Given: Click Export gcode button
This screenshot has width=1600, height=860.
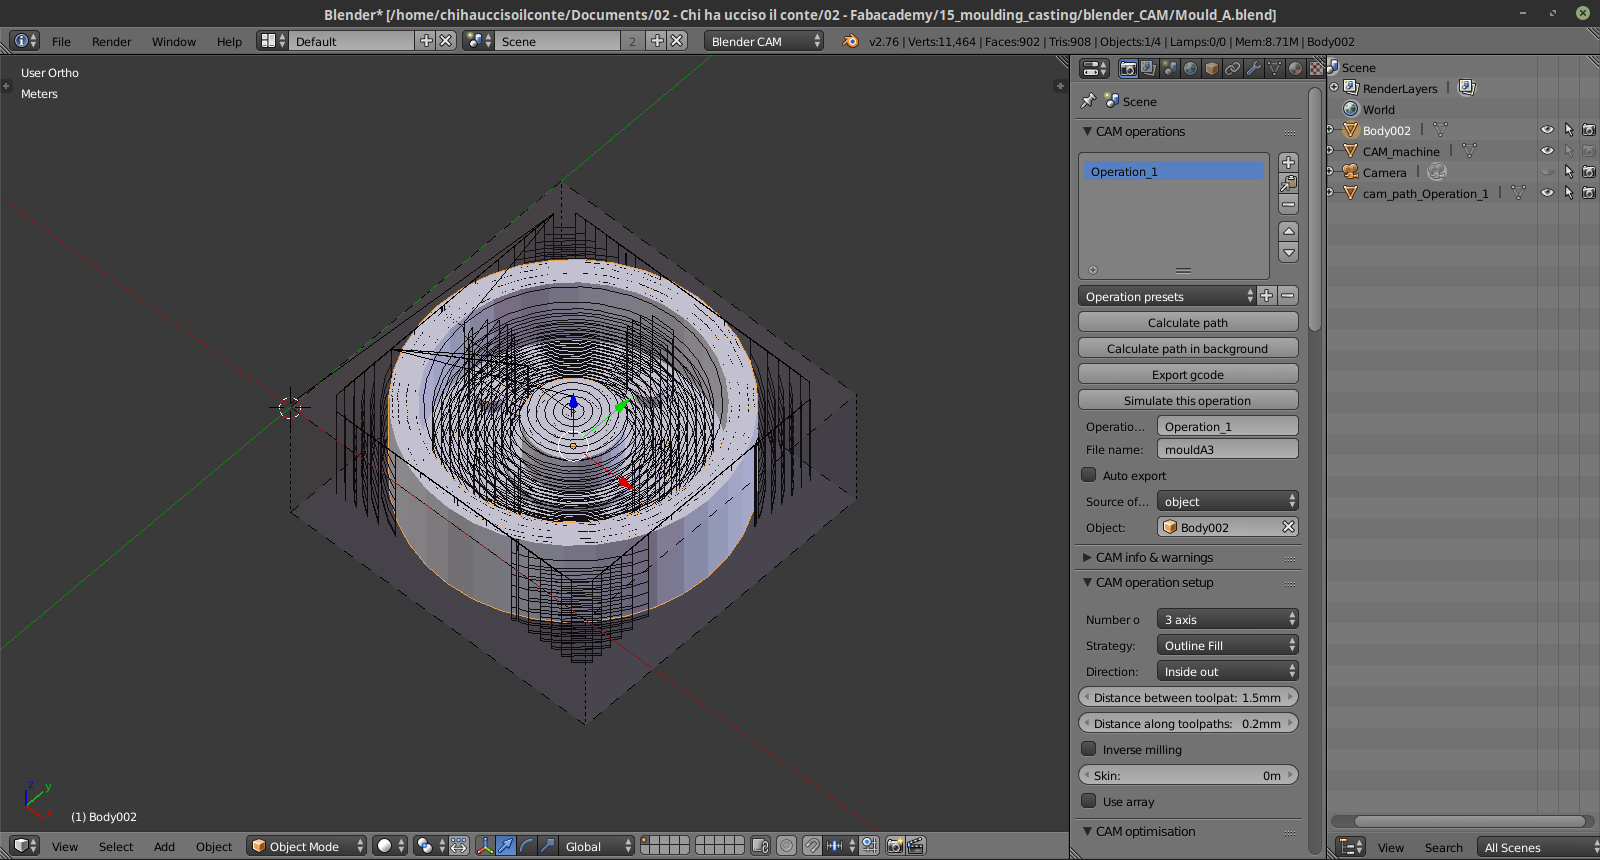Looking at the screenshot, I should 1188,374.
